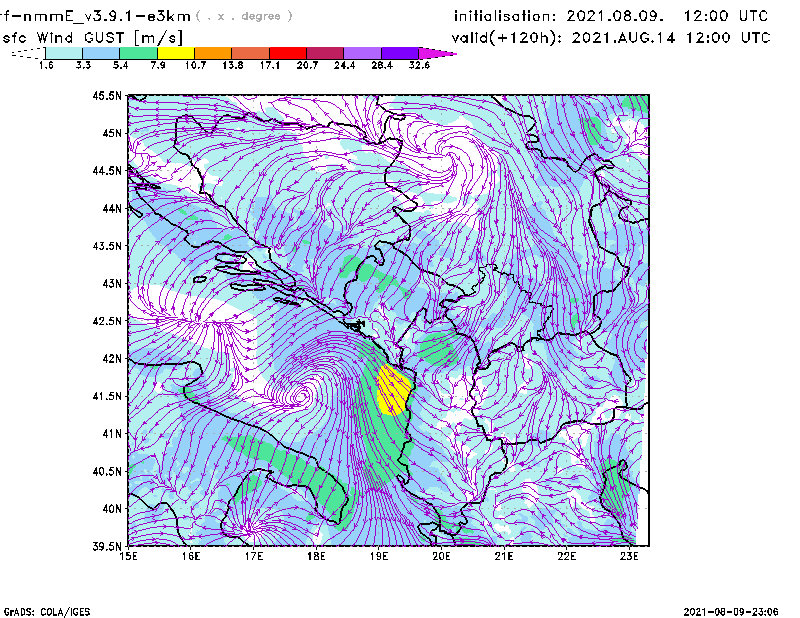Click the initialisation date line
Image resolution: width=800 pixels, height=618 pixels.
point(611,16)
